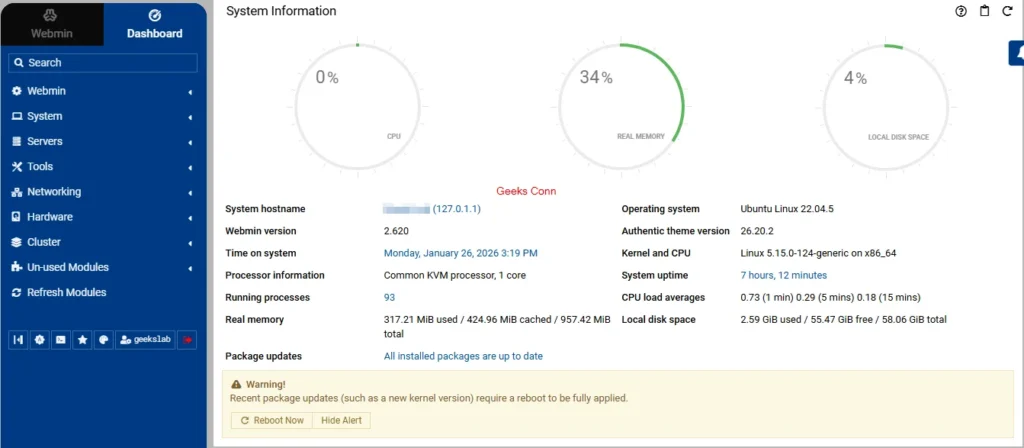Click the Real Memory usage gauge
Viewport: 1024px width, 448px height.
coord(621,106)
